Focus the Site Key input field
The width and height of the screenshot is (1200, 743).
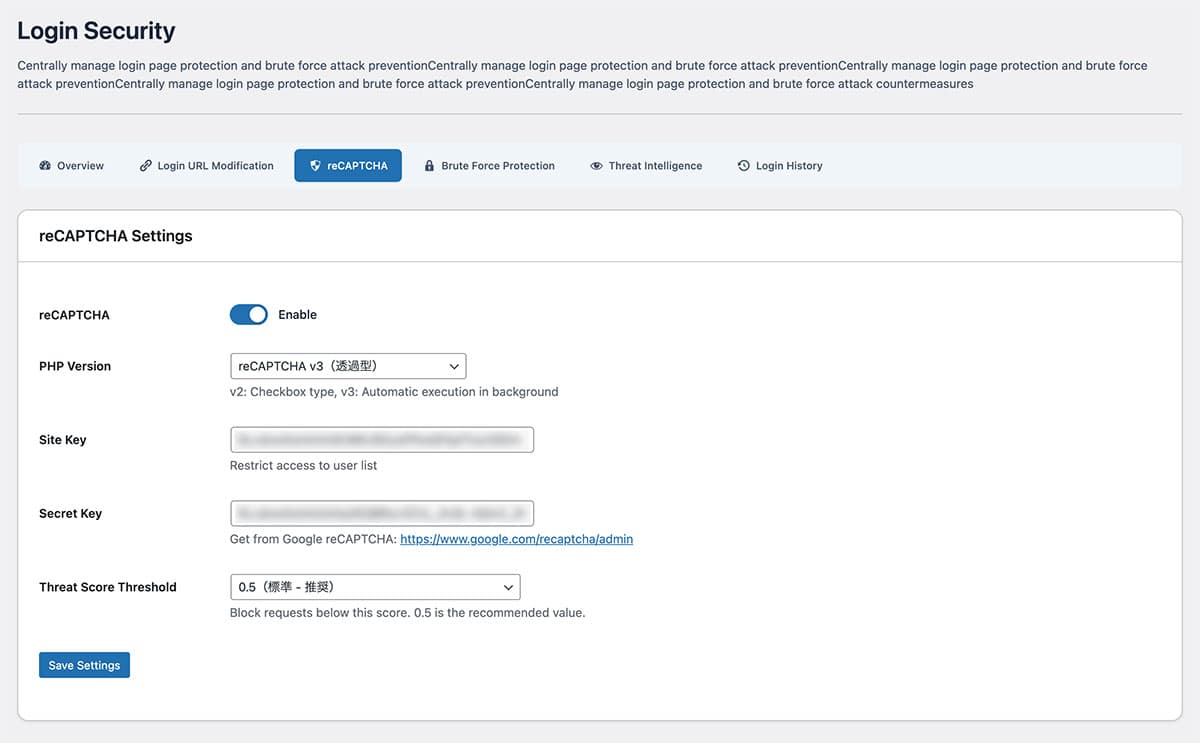click(381, 440)
